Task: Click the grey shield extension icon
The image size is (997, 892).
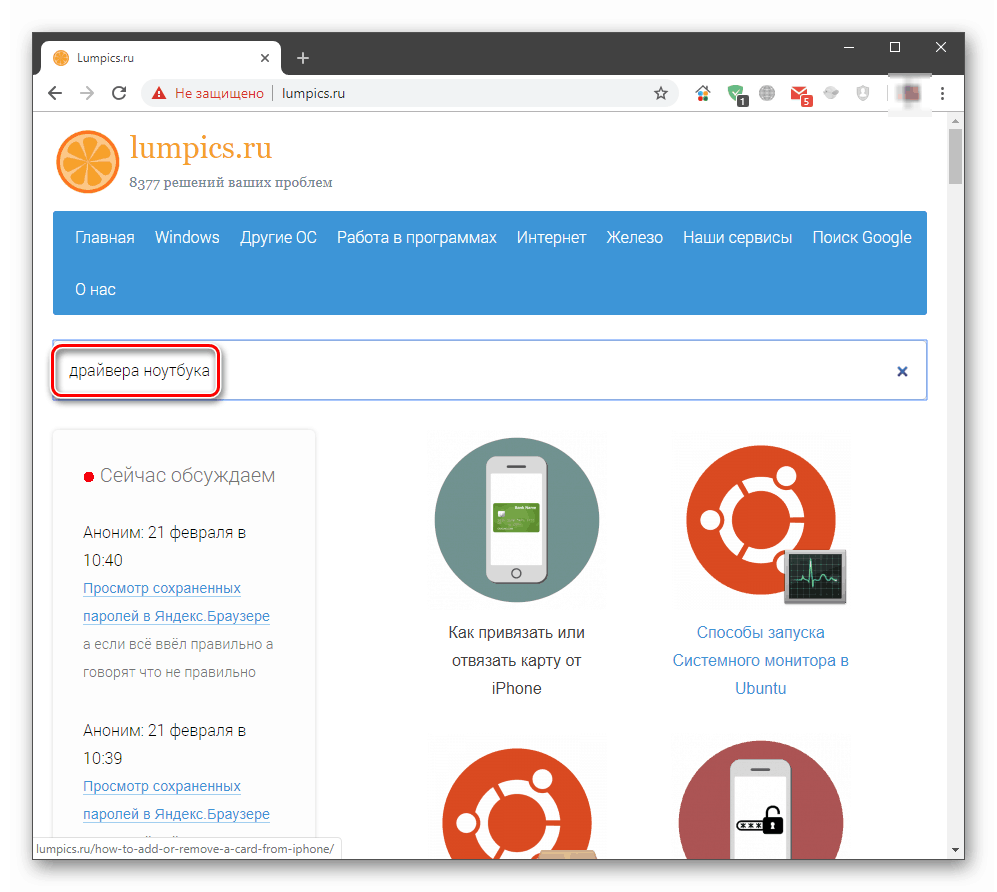Action: 863,93
